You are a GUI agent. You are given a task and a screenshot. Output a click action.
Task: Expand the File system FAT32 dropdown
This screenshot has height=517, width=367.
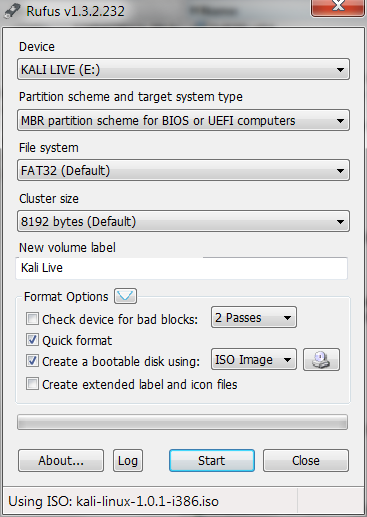(183, 170)
